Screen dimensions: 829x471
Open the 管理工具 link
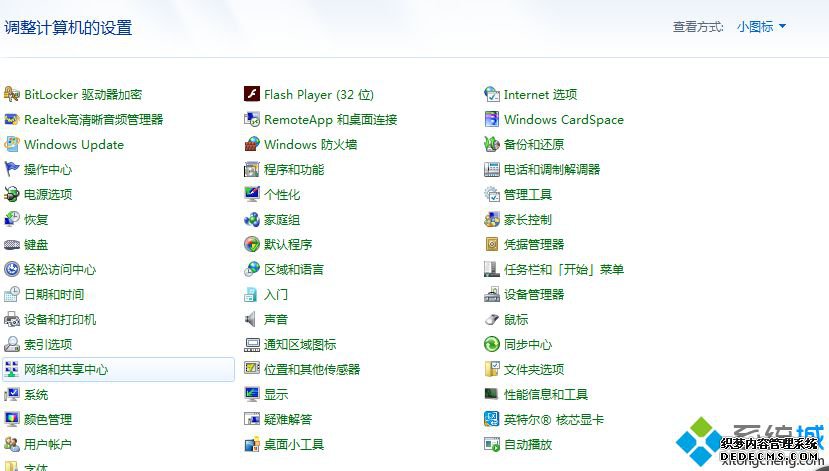[x=528, y=194]
